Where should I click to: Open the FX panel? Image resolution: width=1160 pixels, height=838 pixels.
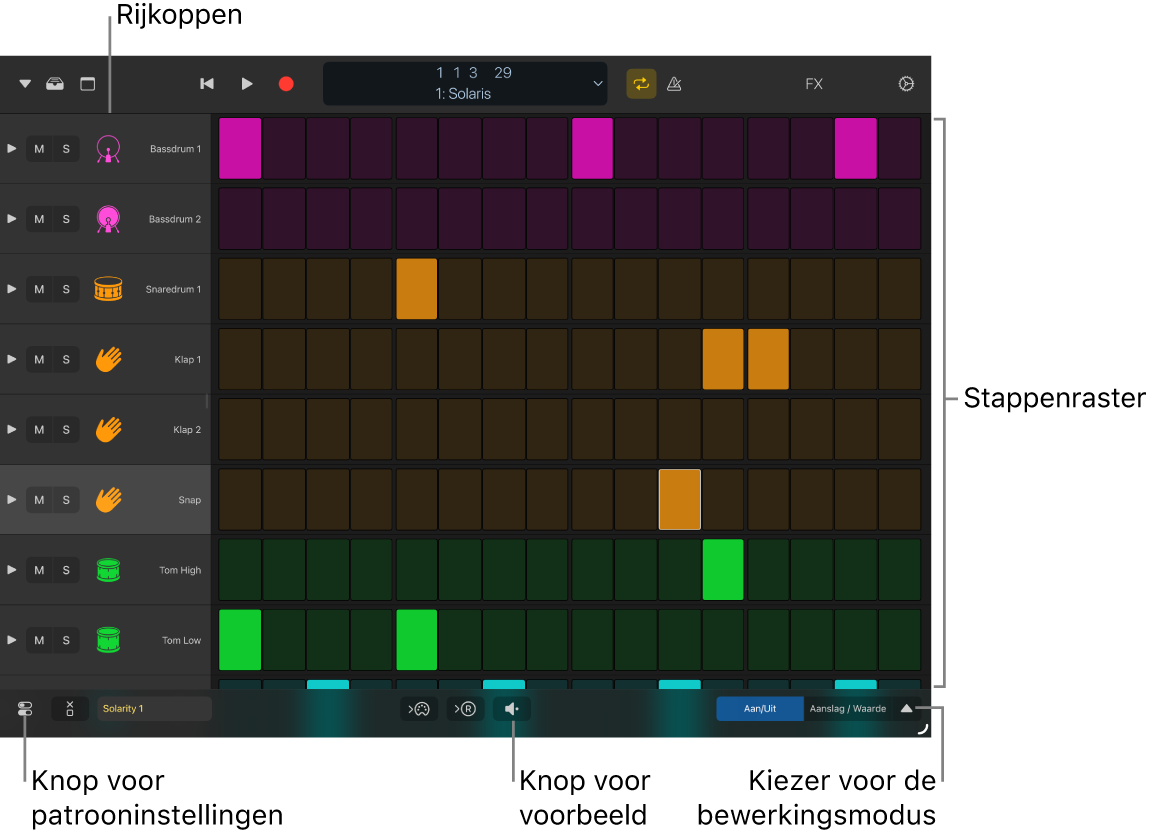click(x=814, y=84)
